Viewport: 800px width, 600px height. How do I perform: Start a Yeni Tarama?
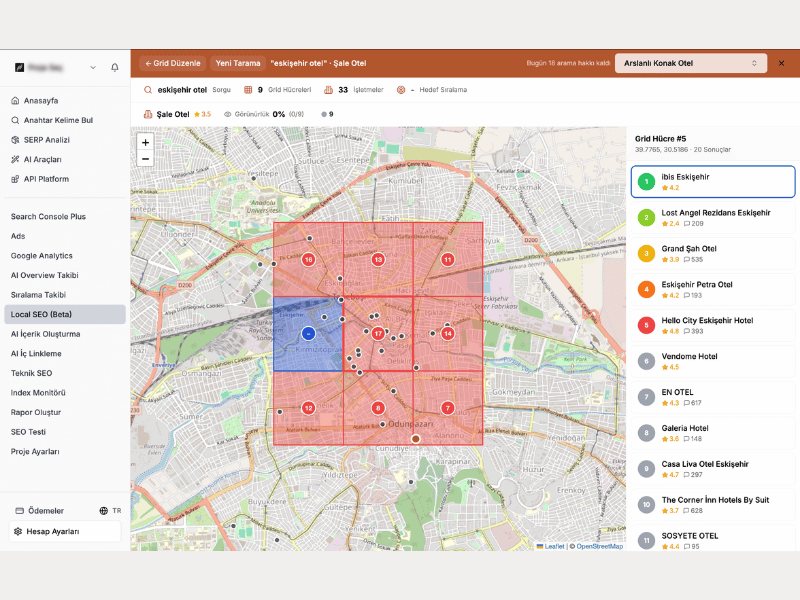pyautogui.click(x=238, y=63)
